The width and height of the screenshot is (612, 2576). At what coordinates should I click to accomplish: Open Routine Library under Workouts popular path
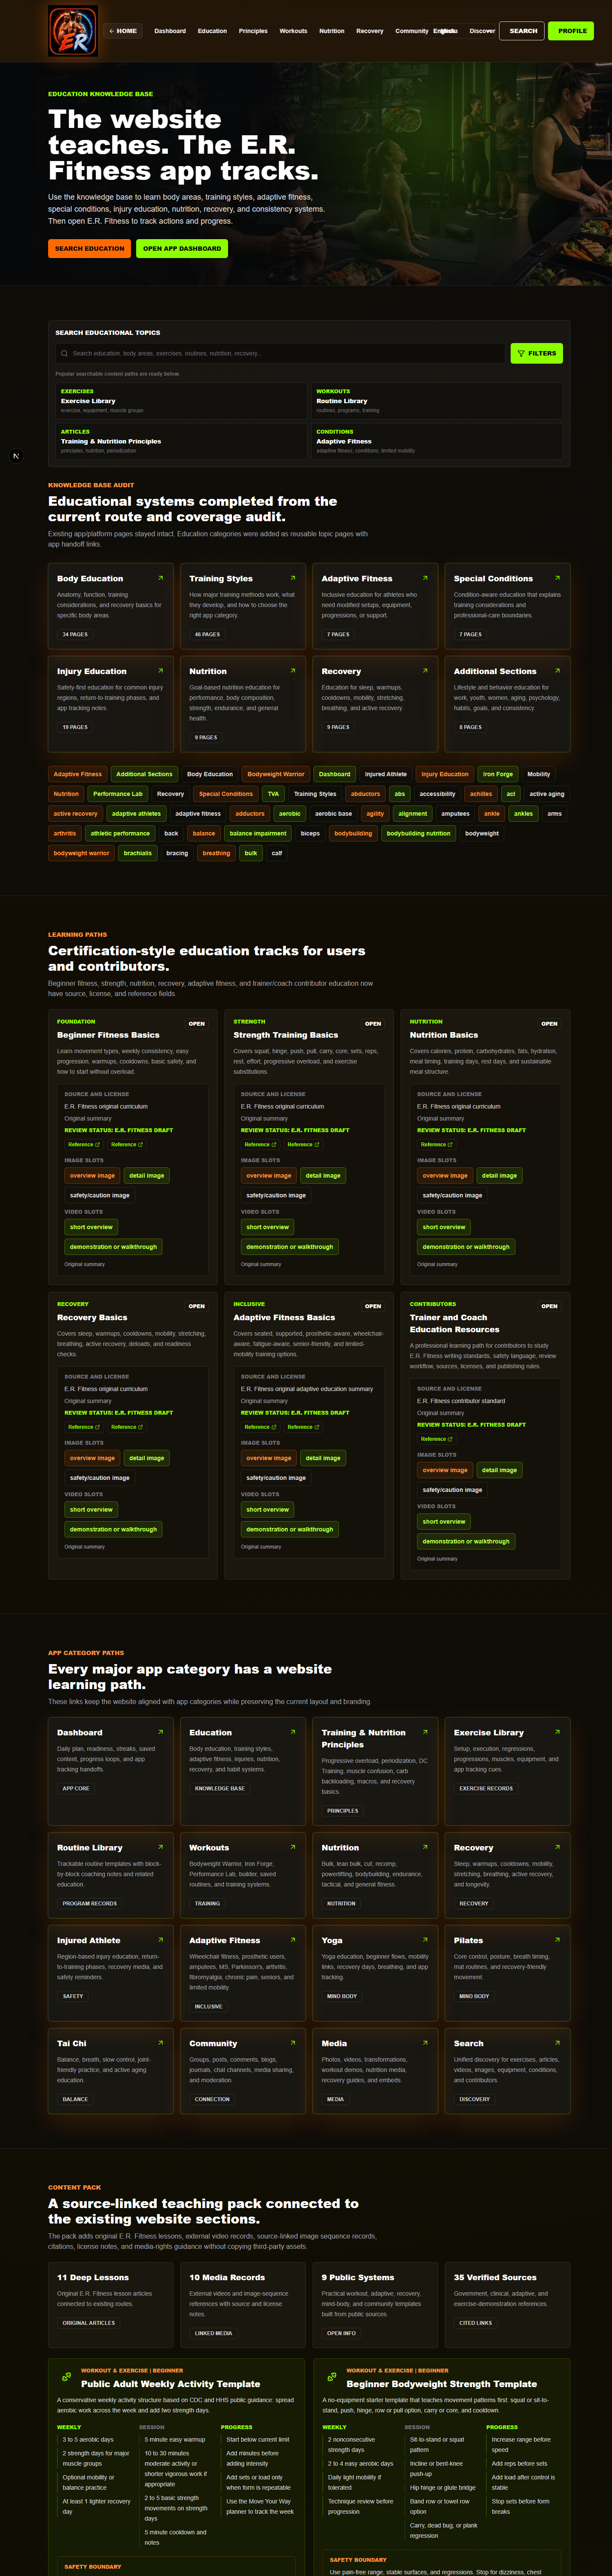pos(437,401)
